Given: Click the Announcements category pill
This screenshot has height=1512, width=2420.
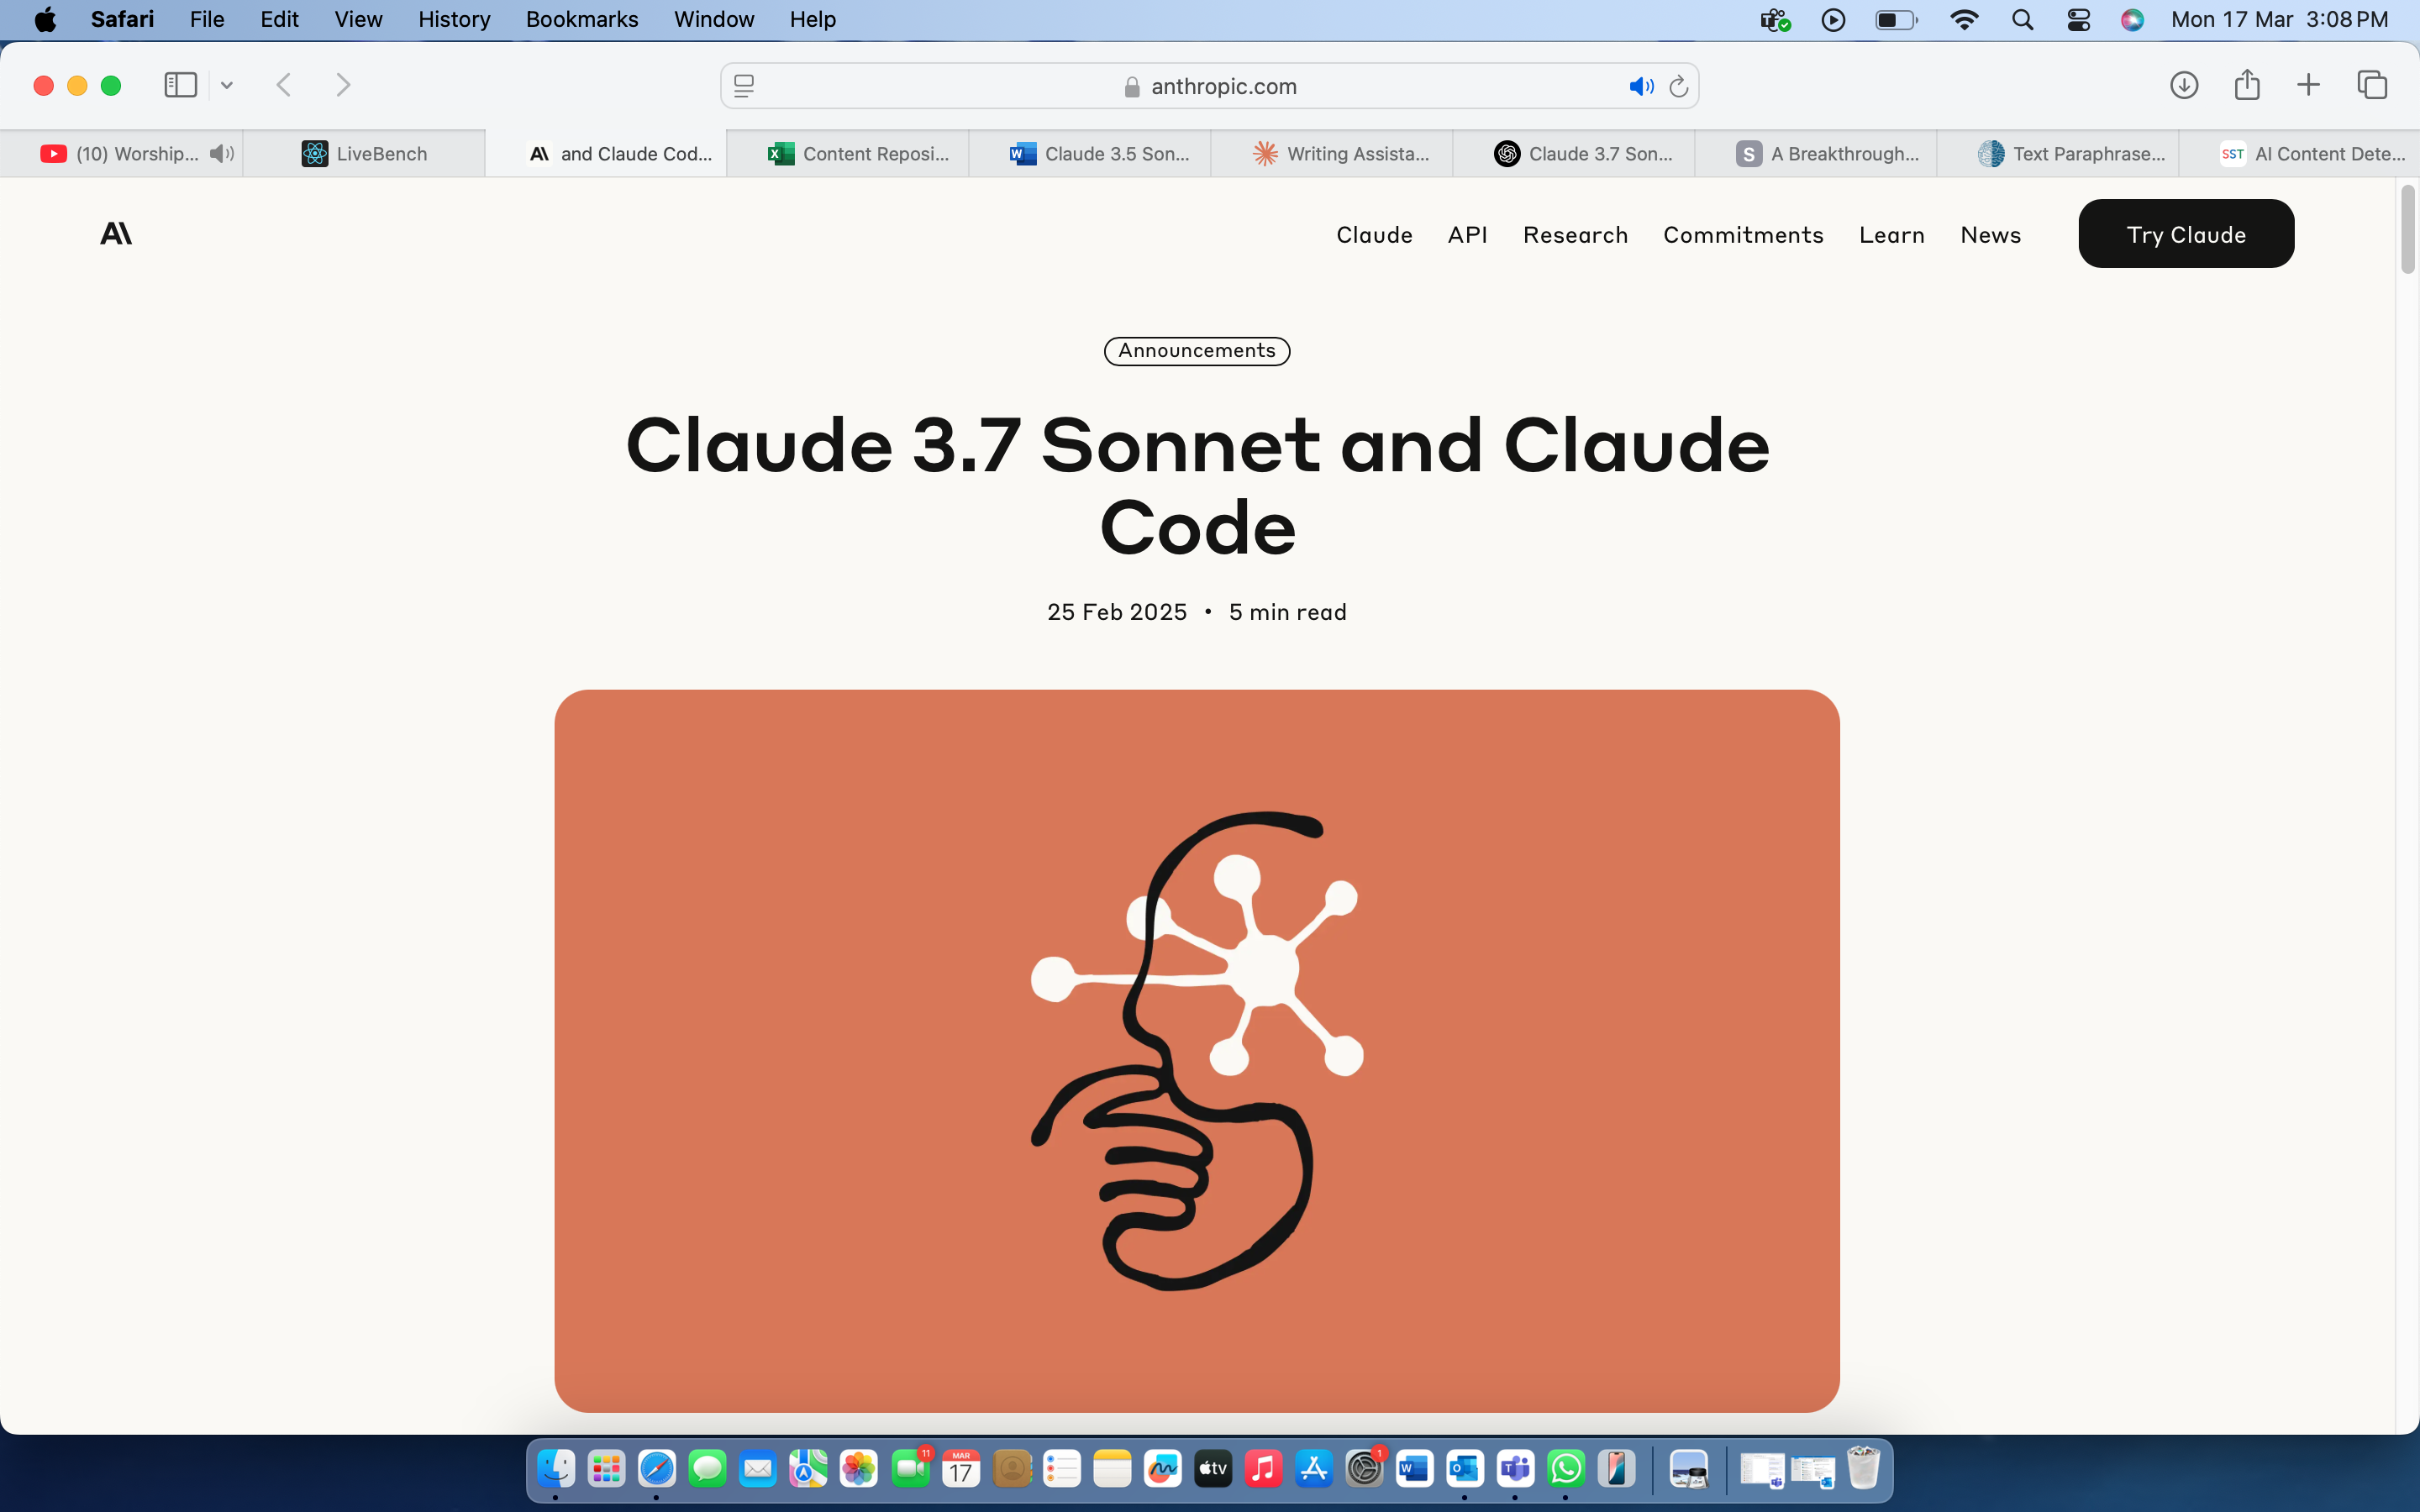Looking at the screenshot, I should click(1196, 351).
